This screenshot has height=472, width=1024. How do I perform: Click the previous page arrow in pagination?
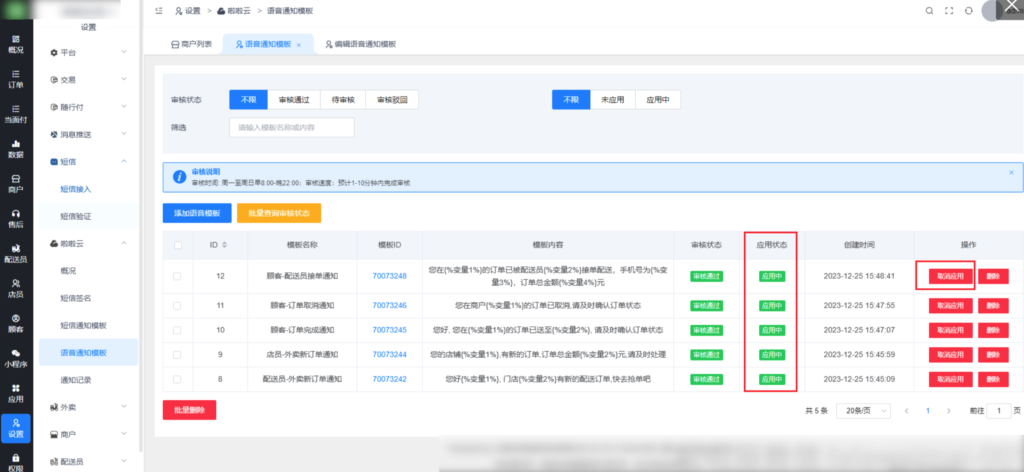tap(906, 411)
